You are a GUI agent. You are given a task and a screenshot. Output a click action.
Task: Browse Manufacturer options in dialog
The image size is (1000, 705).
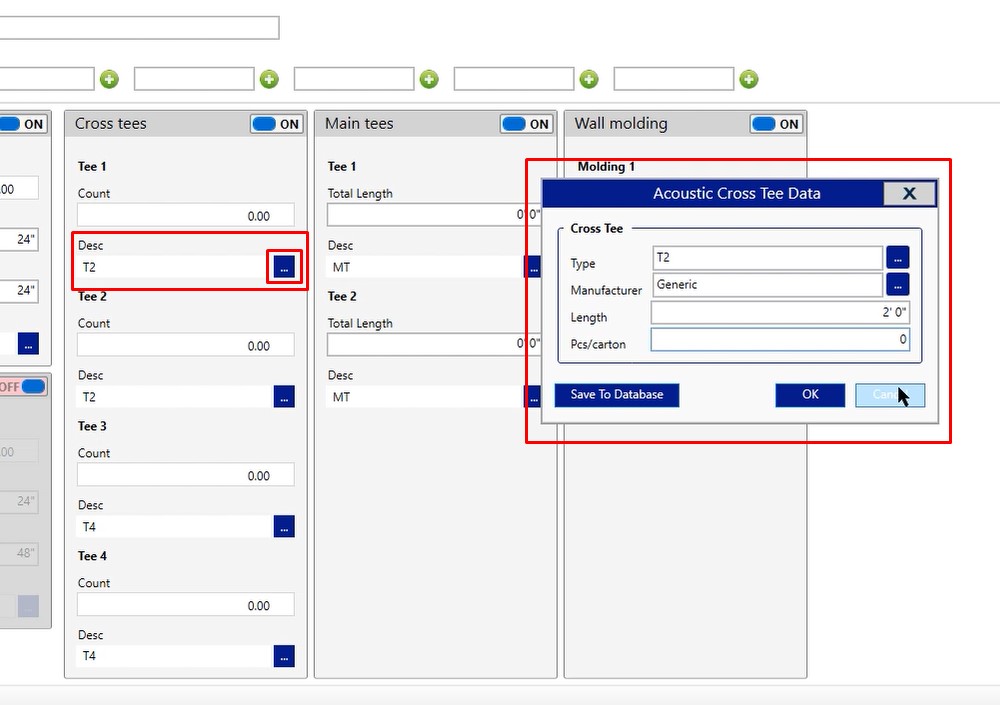897,285
